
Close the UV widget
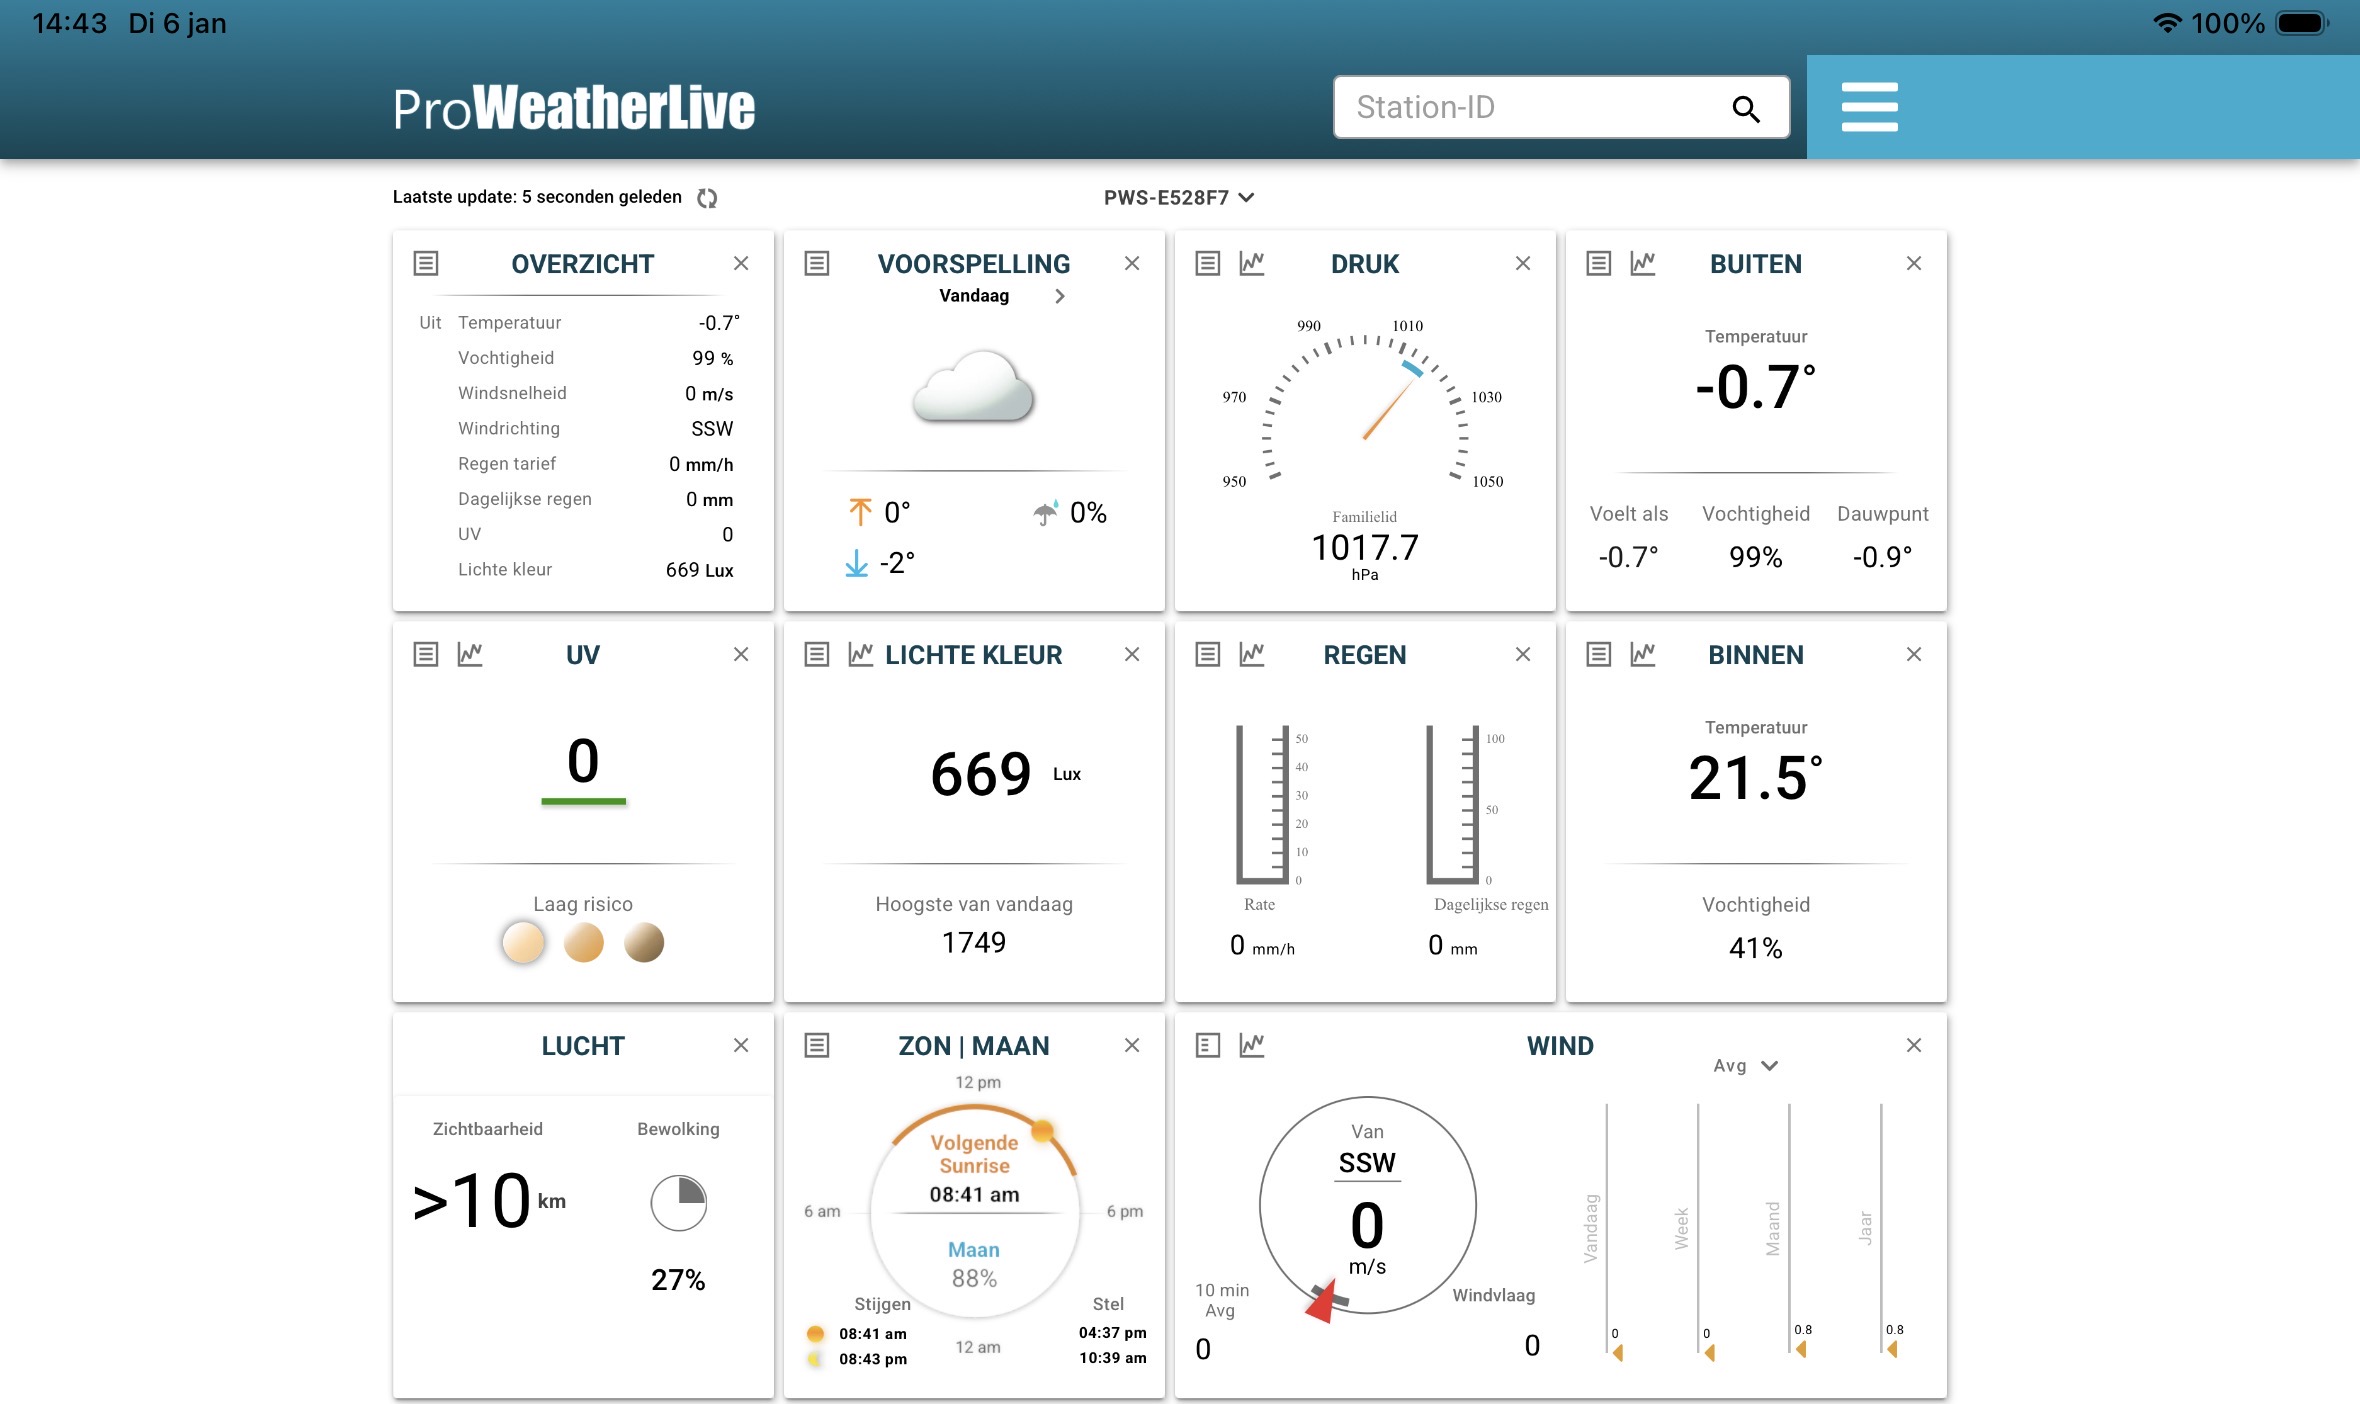(x=741, y=654)
